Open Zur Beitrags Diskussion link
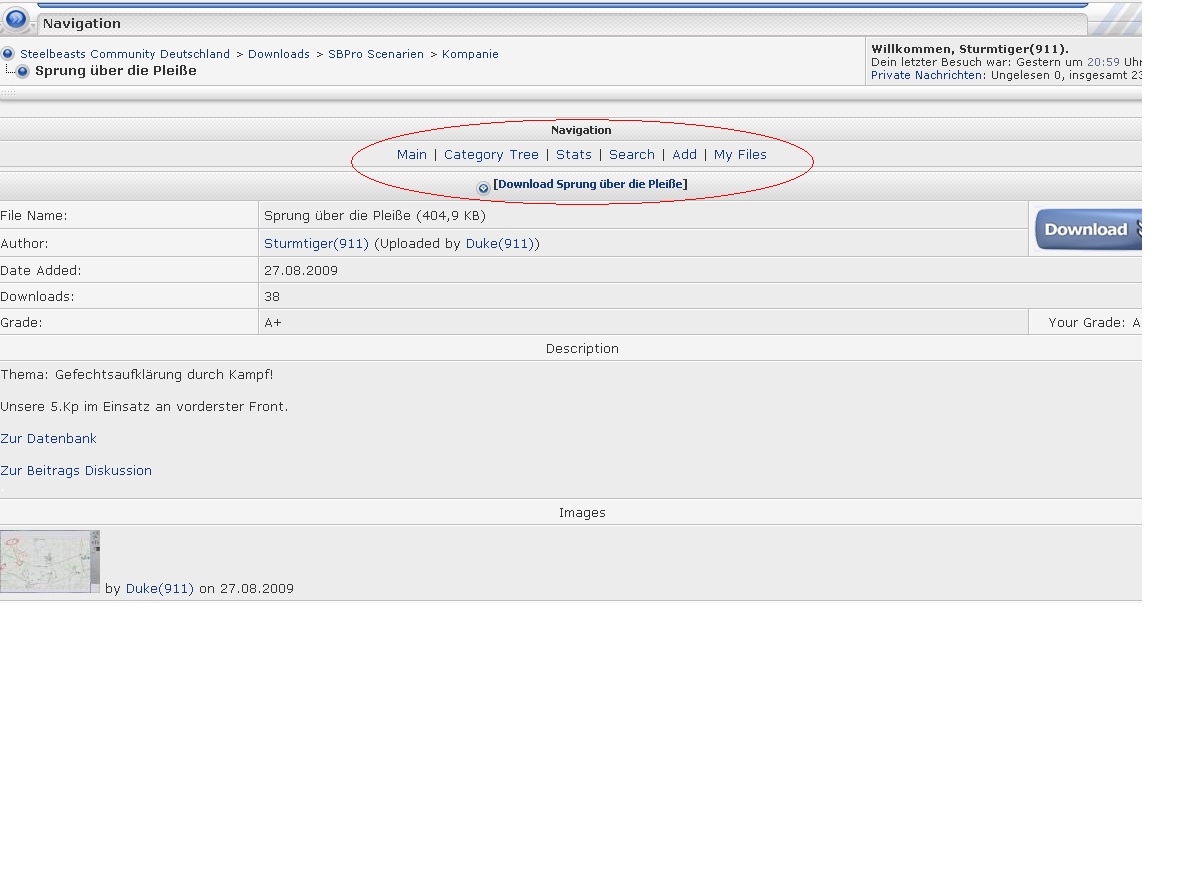This screenshot has height=892, width=1198. tap(76, 471)
